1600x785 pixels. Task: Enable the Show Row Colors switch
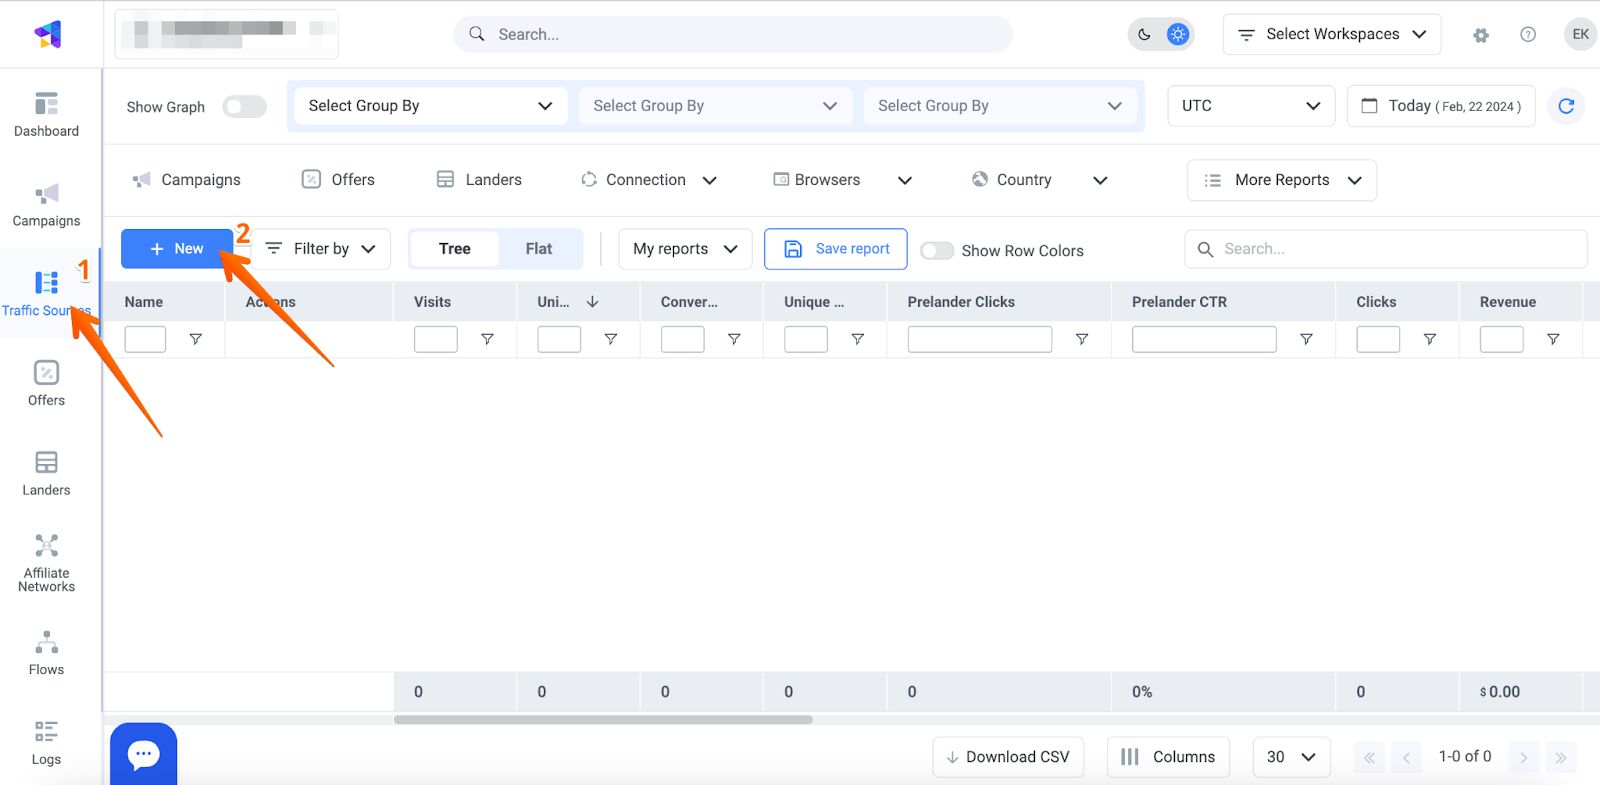(937, 251)
